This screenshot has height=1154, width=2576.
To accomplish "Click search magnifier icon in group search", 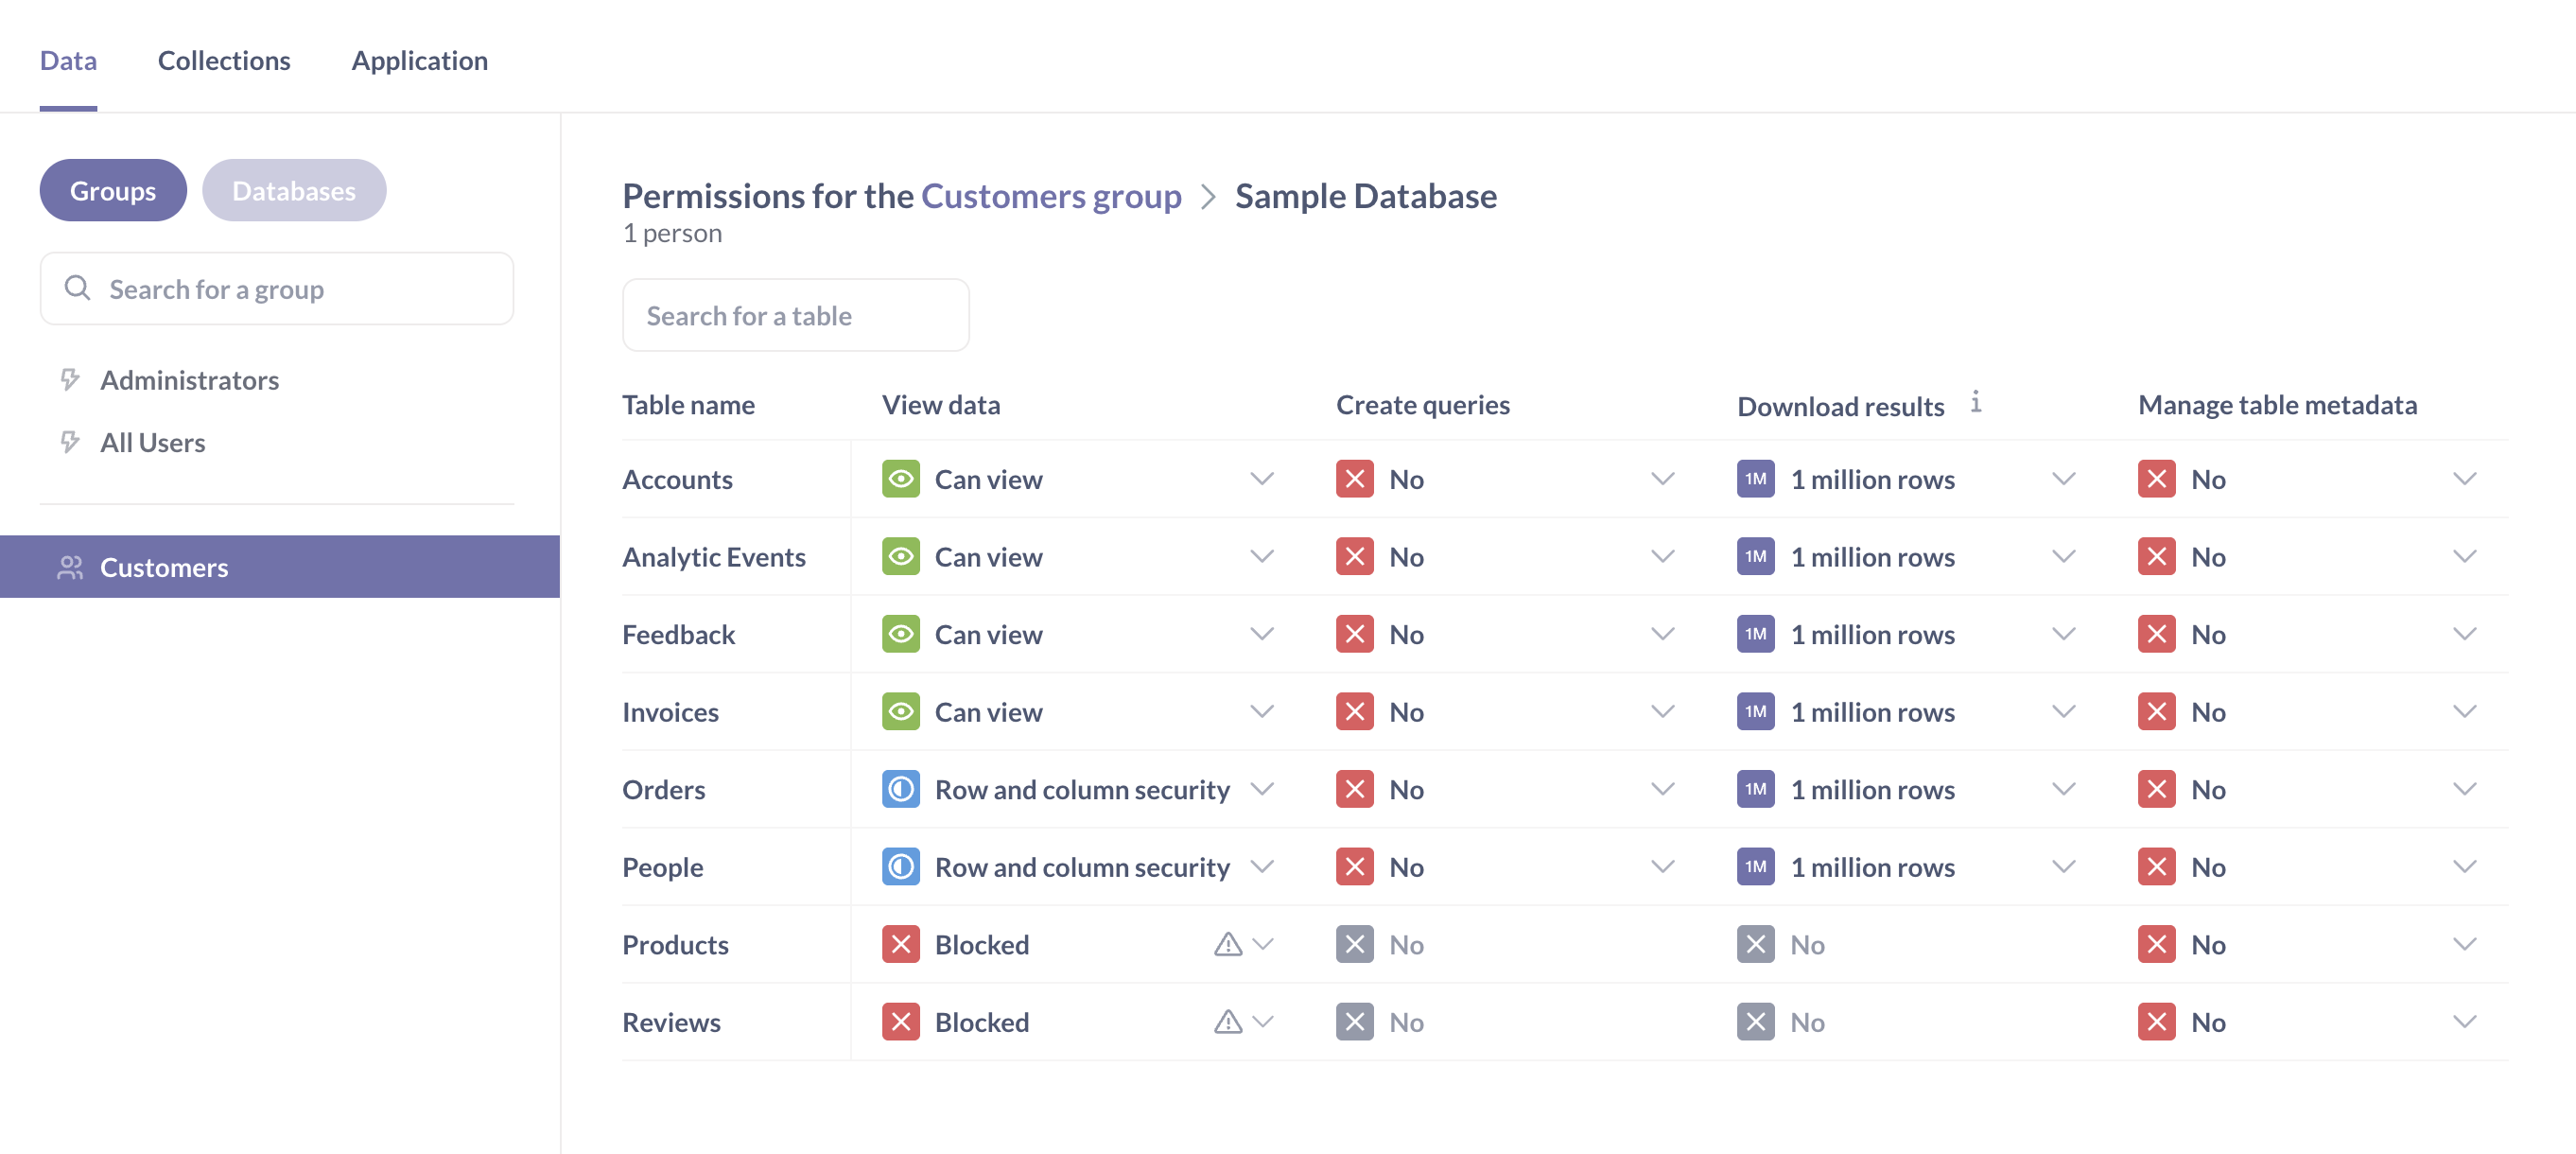I will coord(77,288).
